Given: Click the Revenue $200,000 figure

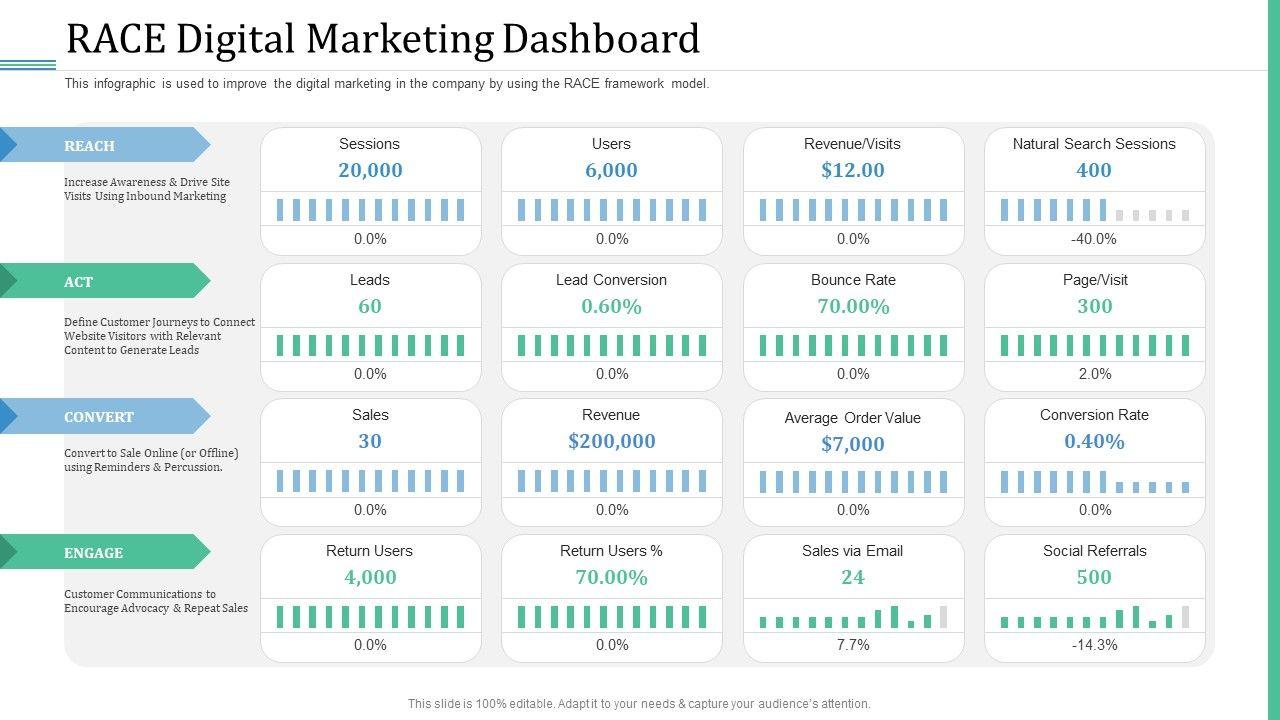Looking at the screenshot, I should point(611,441).
